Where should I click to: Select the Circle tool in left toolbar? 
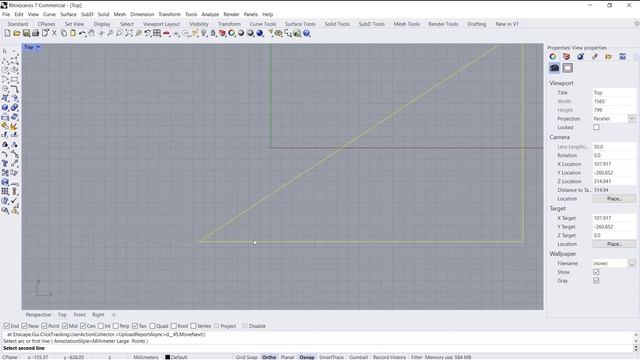point(5,70)
